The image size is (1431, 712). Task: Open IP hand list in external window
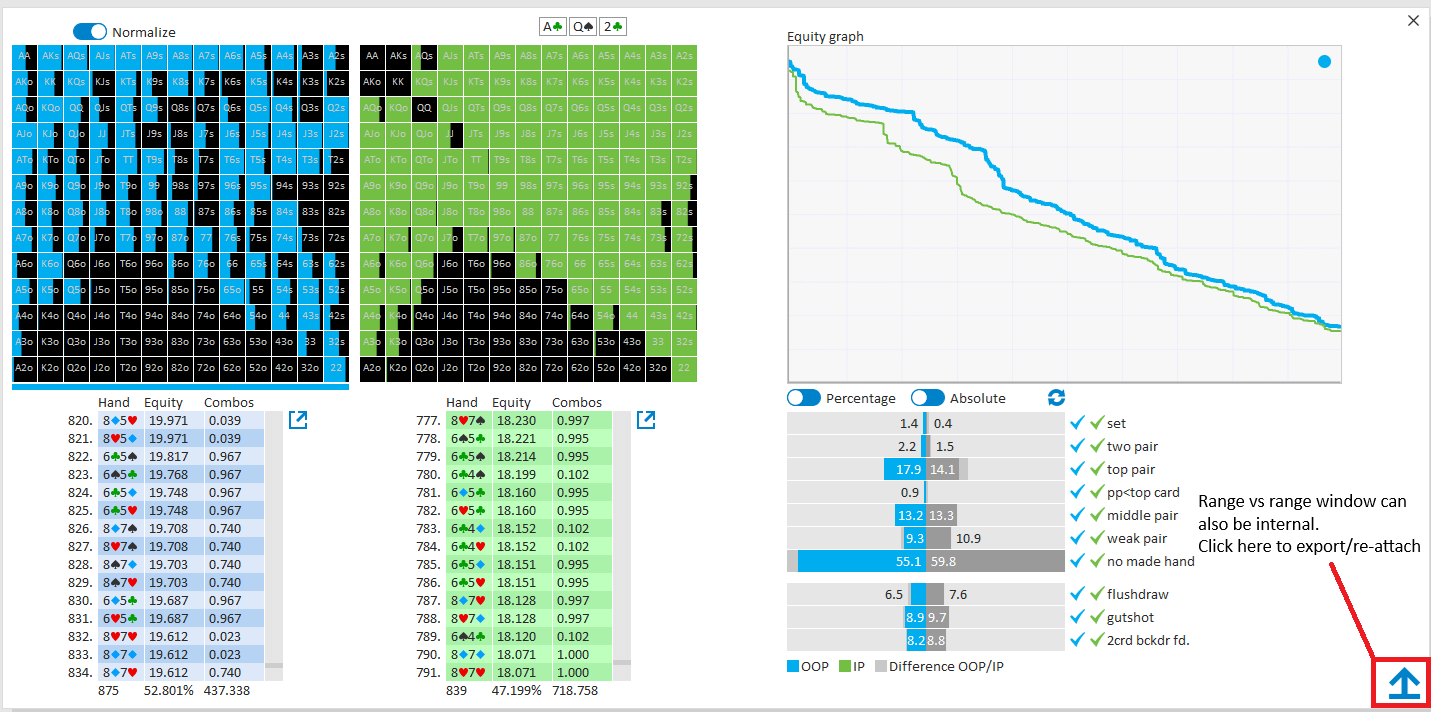pos(646,420)
